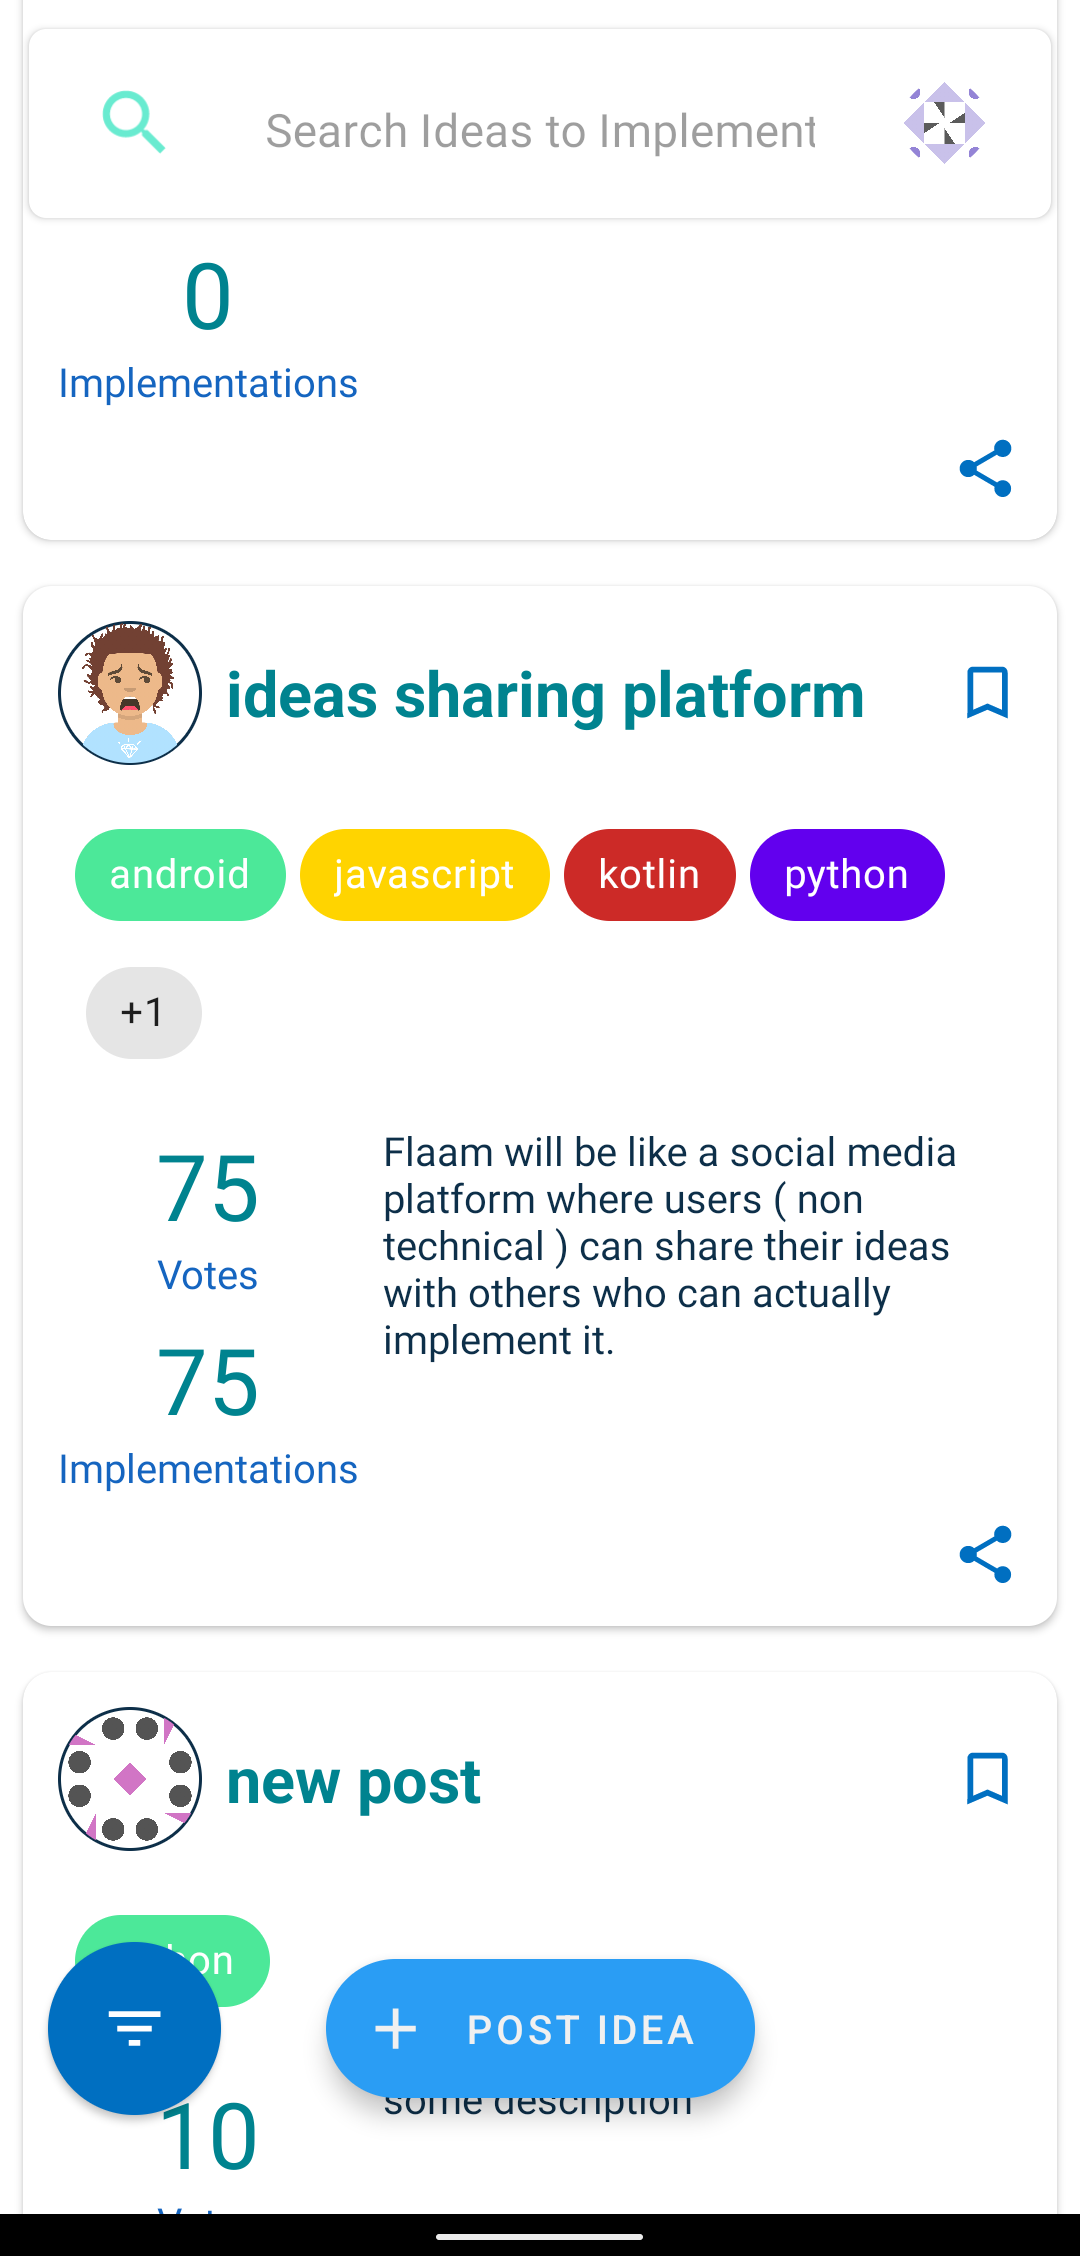View author avatar of new post
Image resolution: width=1080 pixels, height=2256 pixels.
pyautogui.click(x=130, y=1779)
